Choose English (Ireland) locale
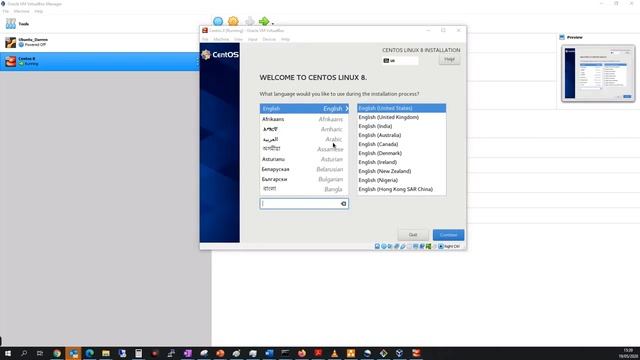This screenshot has width=640, height=360. (402, 162)
